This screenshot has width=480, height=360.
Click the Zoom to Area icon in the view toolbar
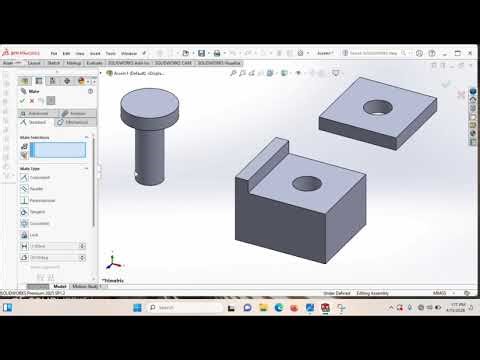pyautogui.click(x=242, y=73)
